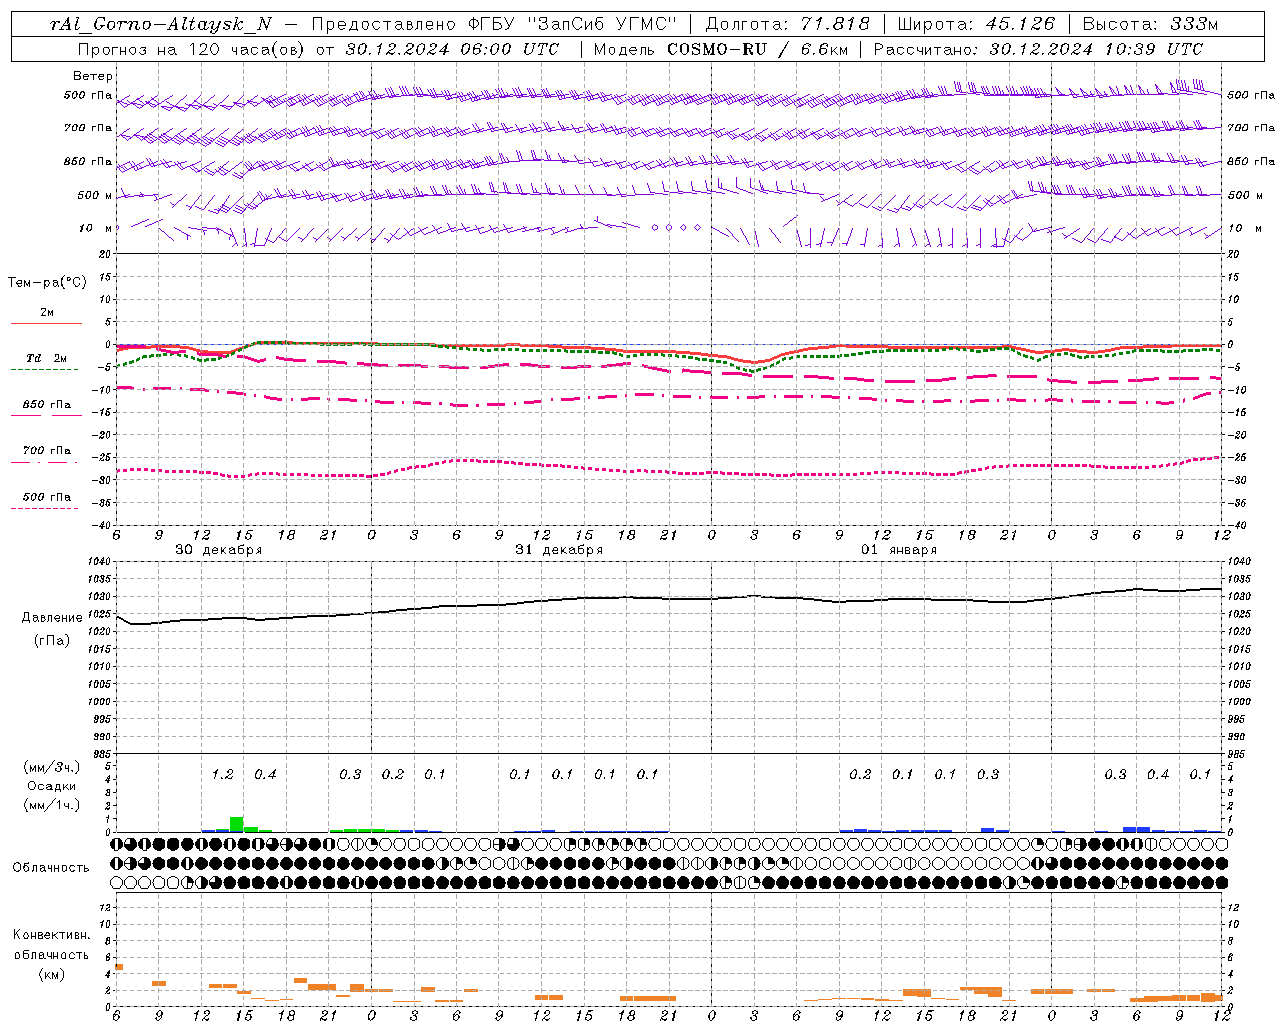Screen dimensions: 1280x1024
Task: Click the 700 гПа temperature legend entry
Action: (x=47, y=451)
